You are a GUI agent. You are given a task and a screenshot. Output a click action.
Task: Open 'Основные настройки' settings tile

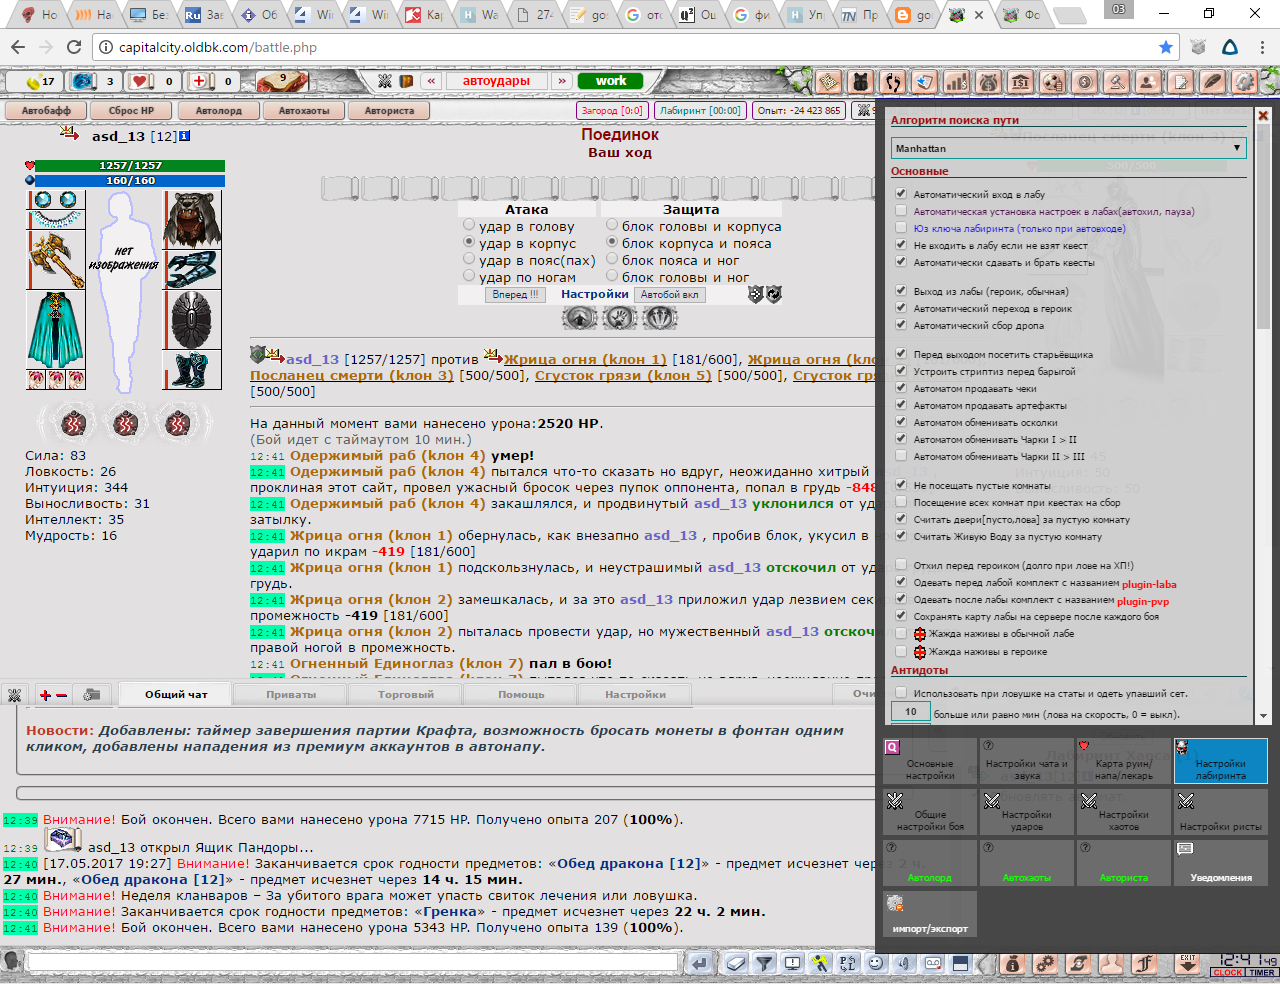(x=929, y=761)
